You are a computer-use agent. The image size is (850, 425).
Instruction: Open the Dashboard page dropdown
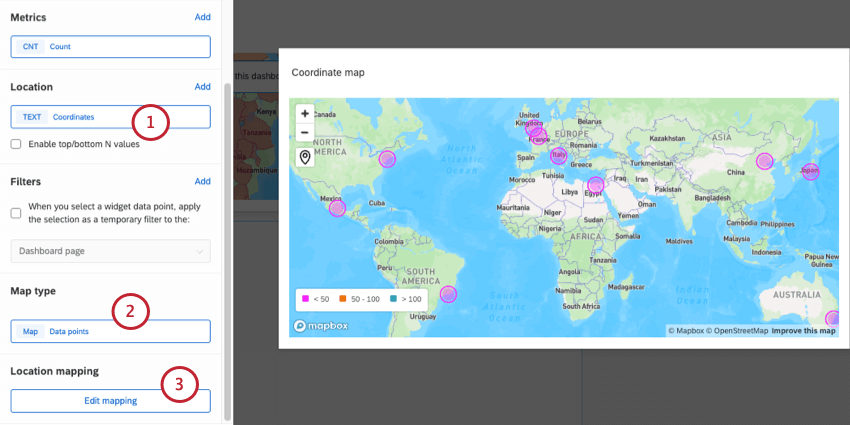(x=111, y=251)
